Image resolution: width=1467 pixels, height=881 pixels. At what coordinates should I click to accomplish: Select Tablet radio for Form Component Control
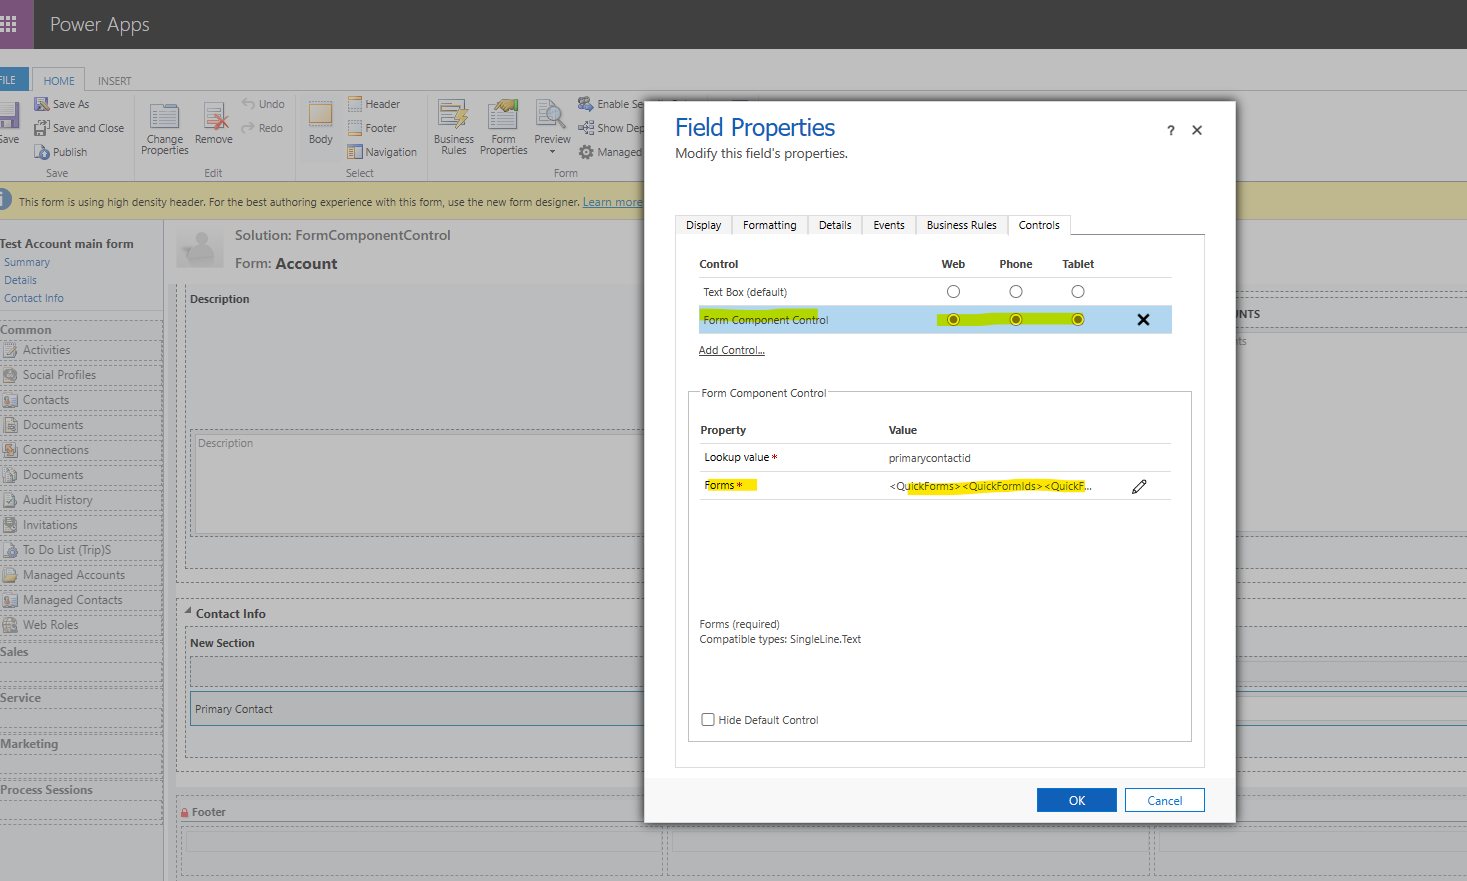pyautogui.click(x=1078, y=320)
